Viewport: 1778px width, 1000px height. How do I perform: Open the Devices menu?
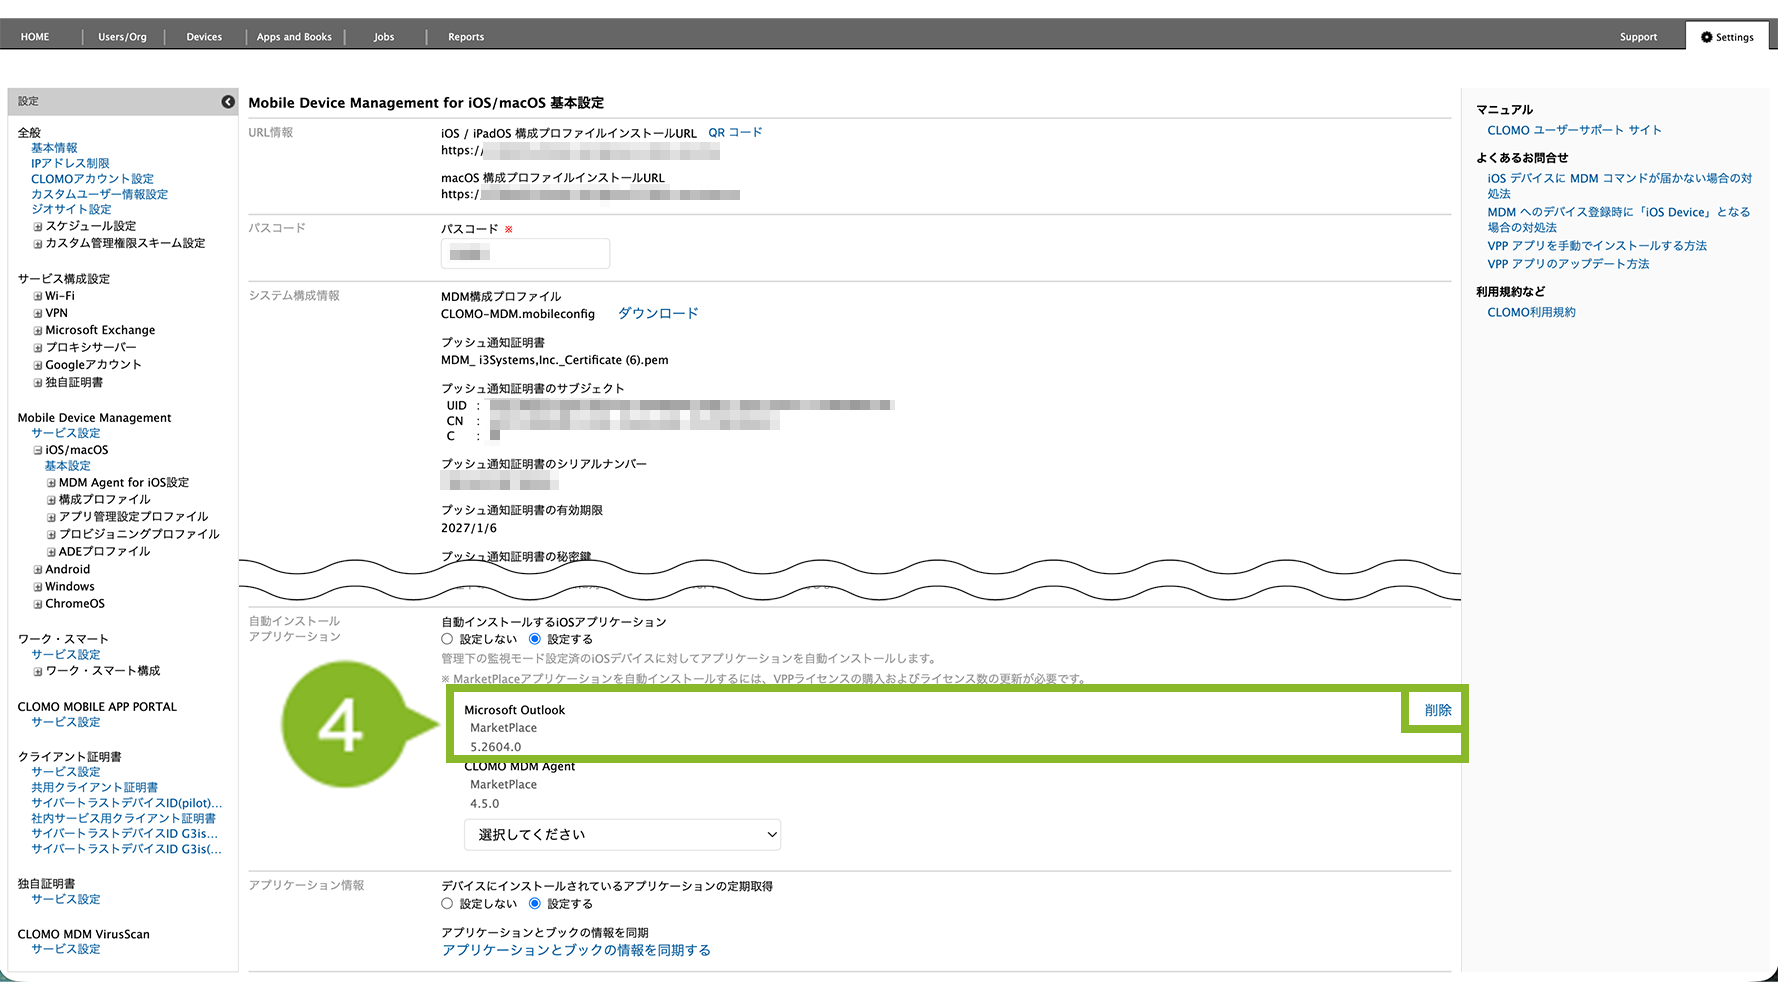204,37
